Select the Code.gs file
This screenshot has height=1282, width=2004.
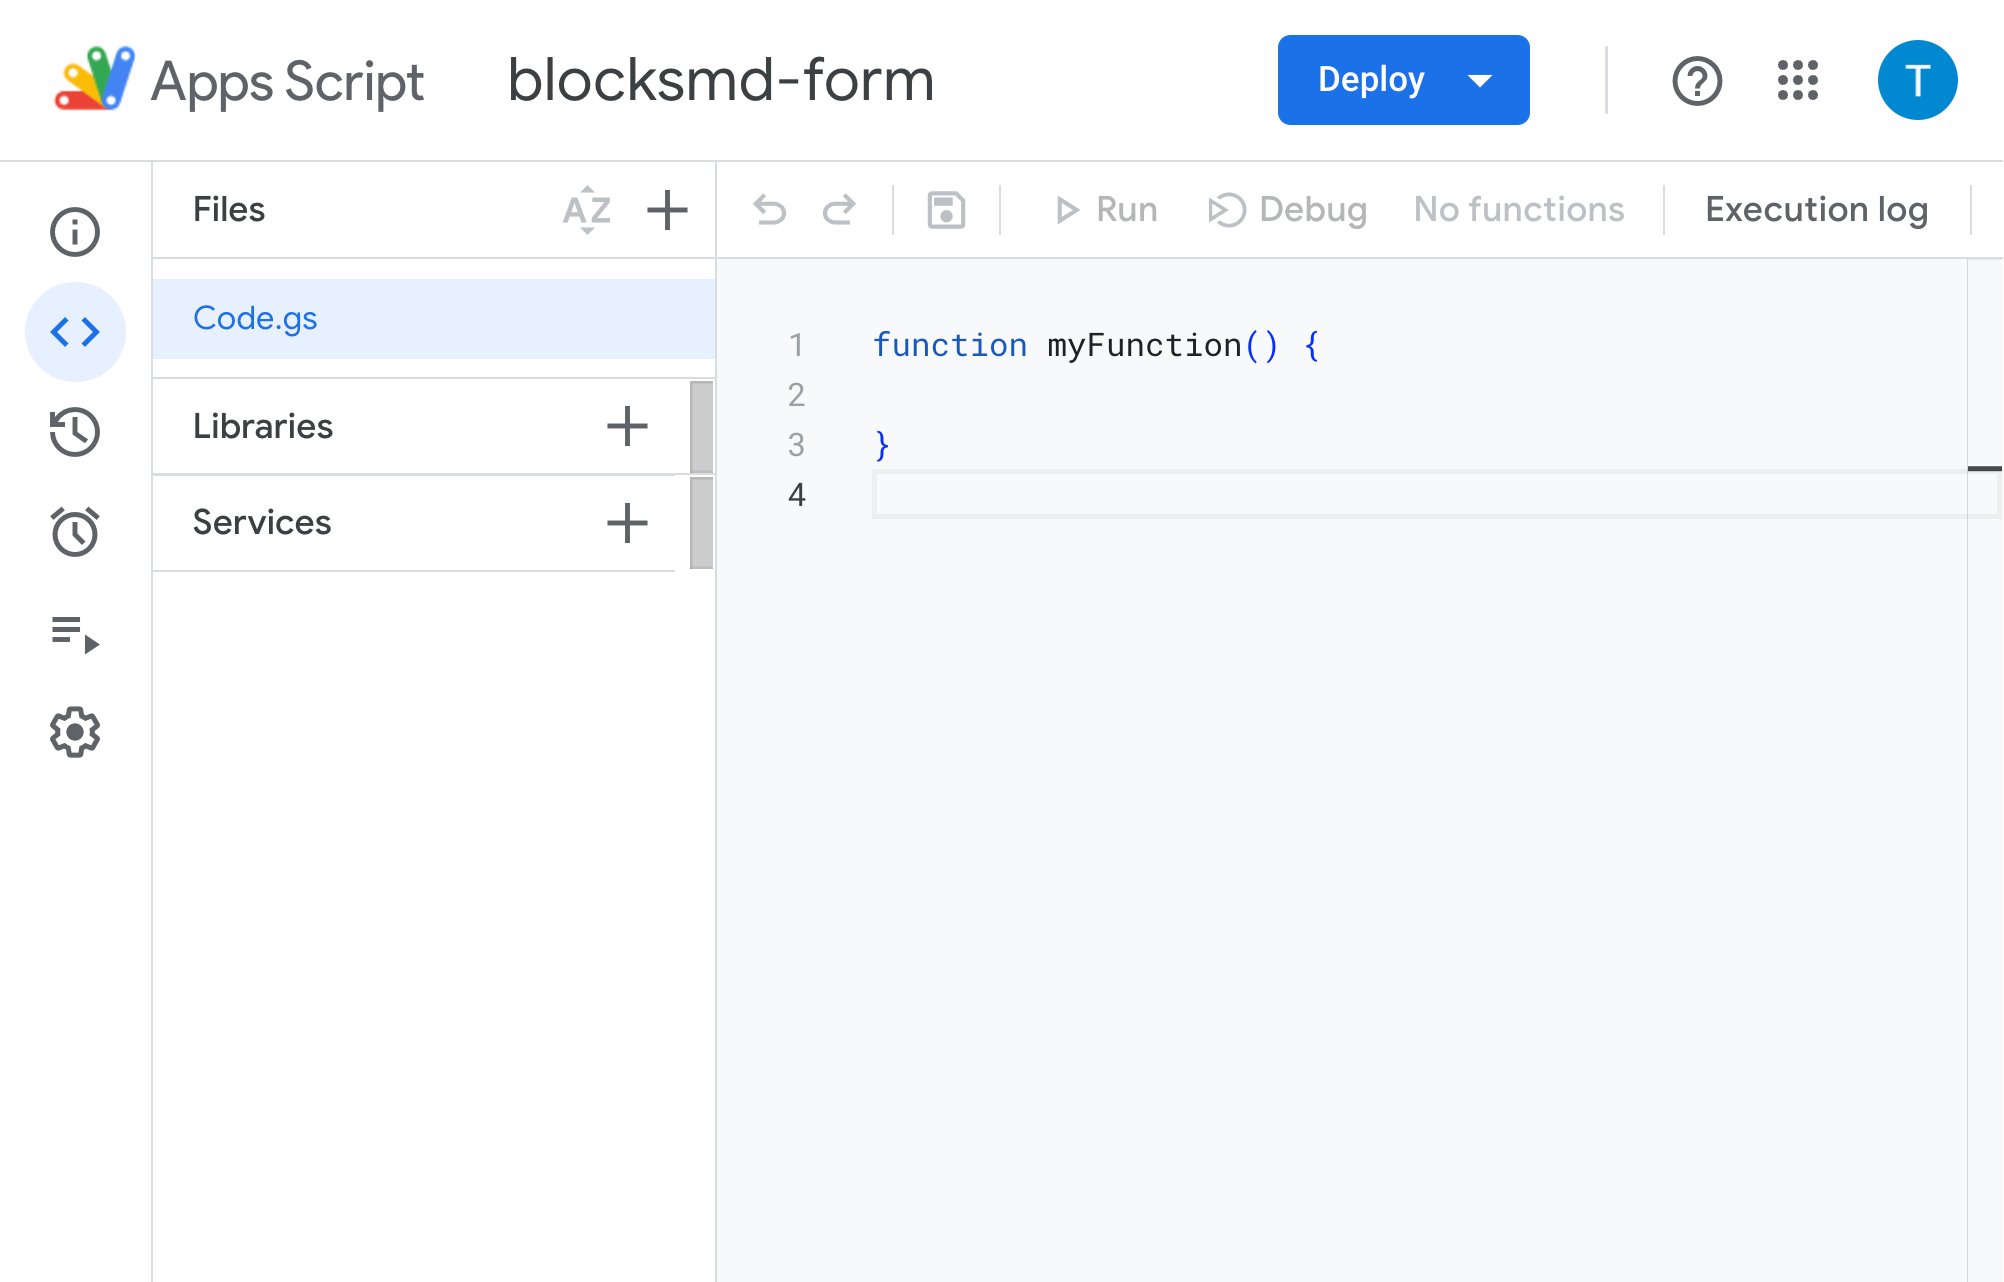click(255, 318)
